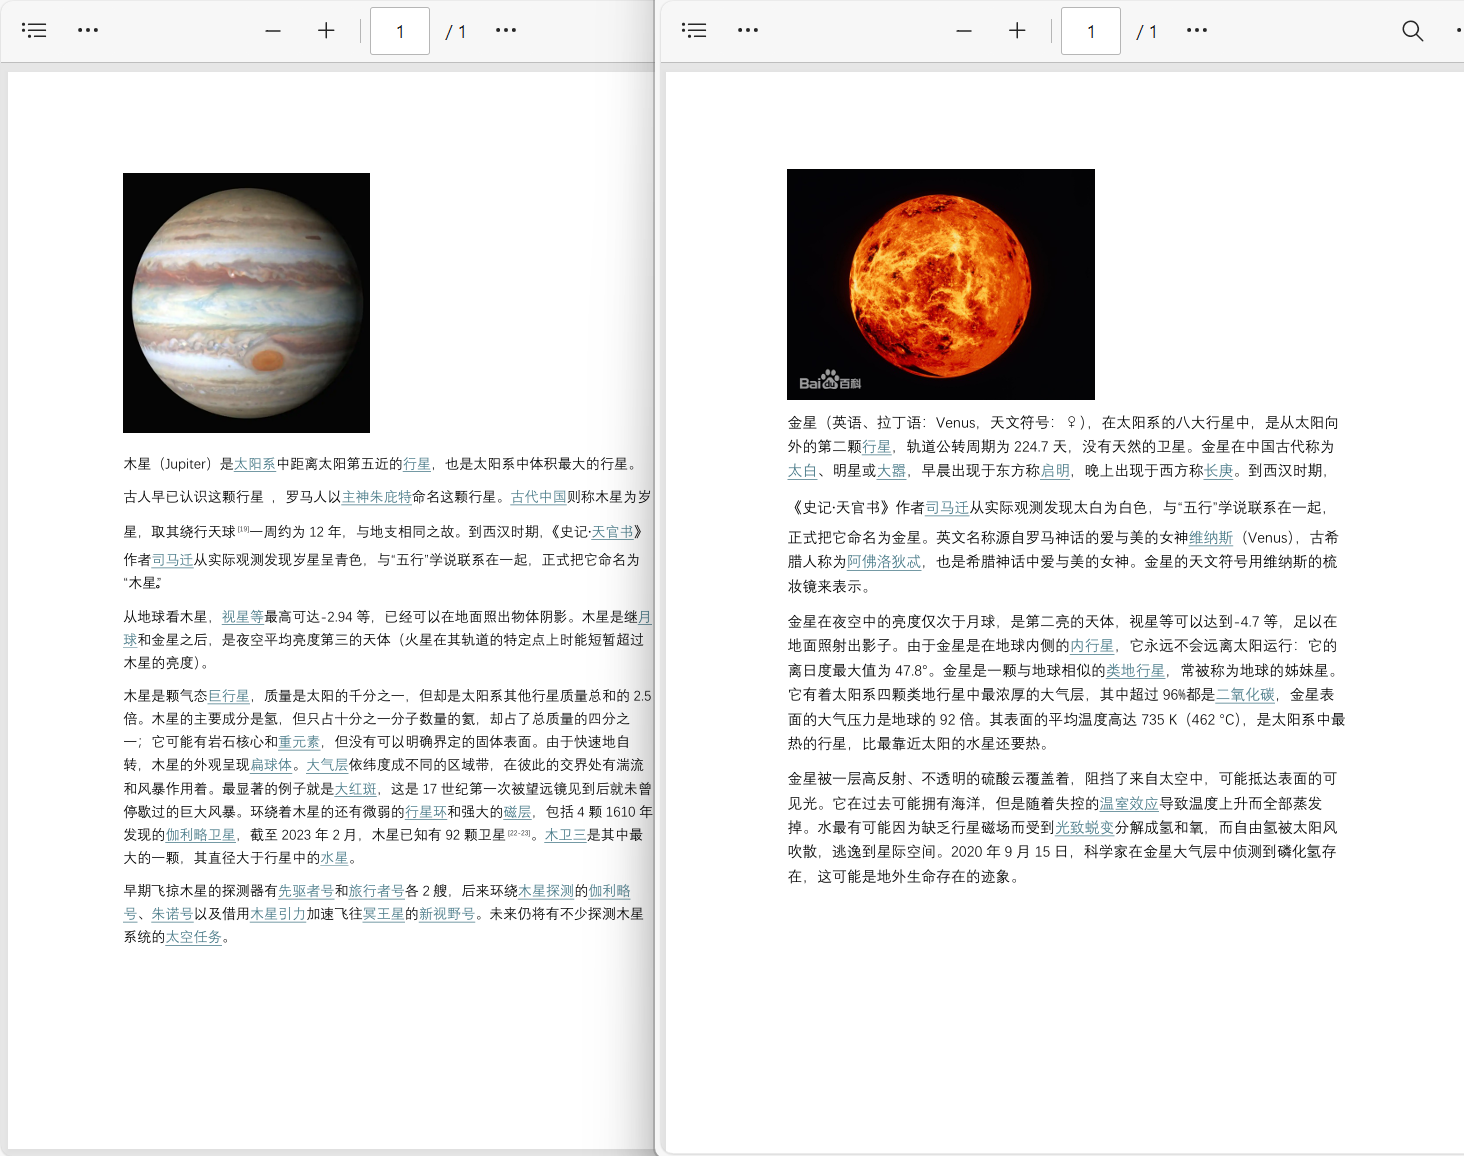1464x1156 pixels.
Task: Zoom in on the left PDF viewer
Action: [326, 31]
